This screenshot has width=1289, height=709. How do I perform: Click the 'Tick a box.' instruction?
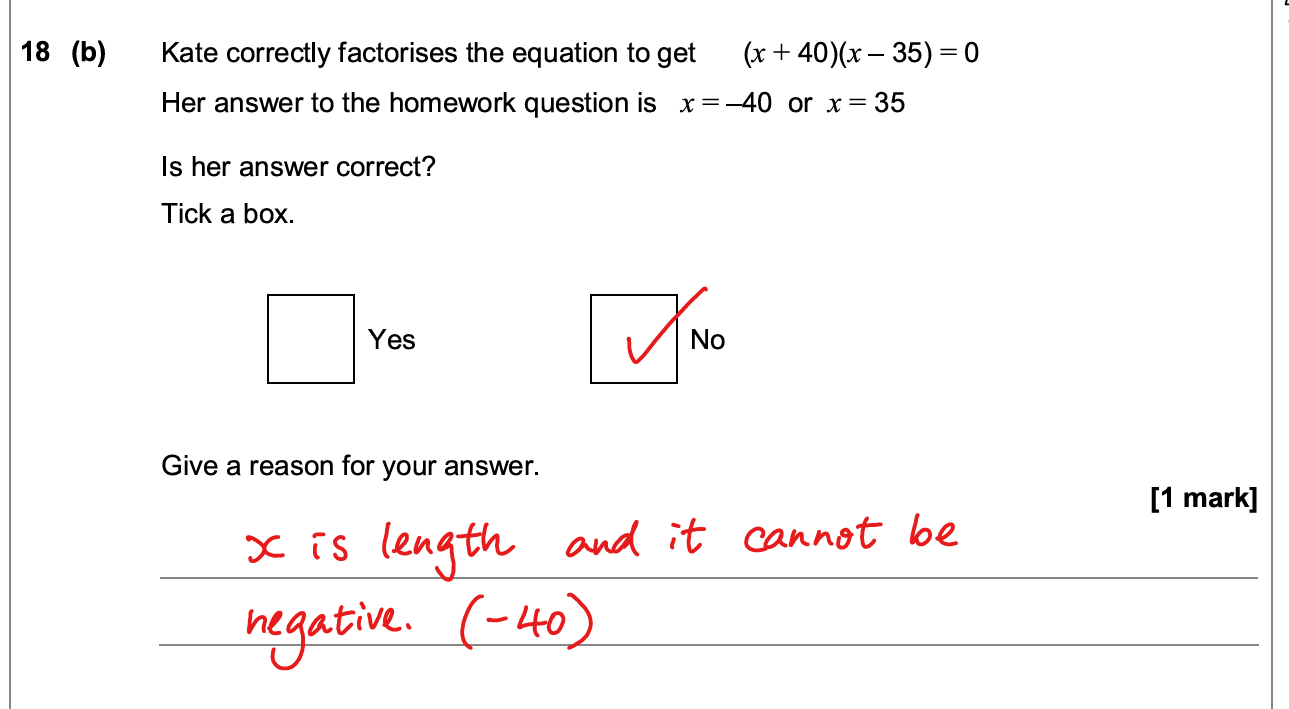(228, 214)
